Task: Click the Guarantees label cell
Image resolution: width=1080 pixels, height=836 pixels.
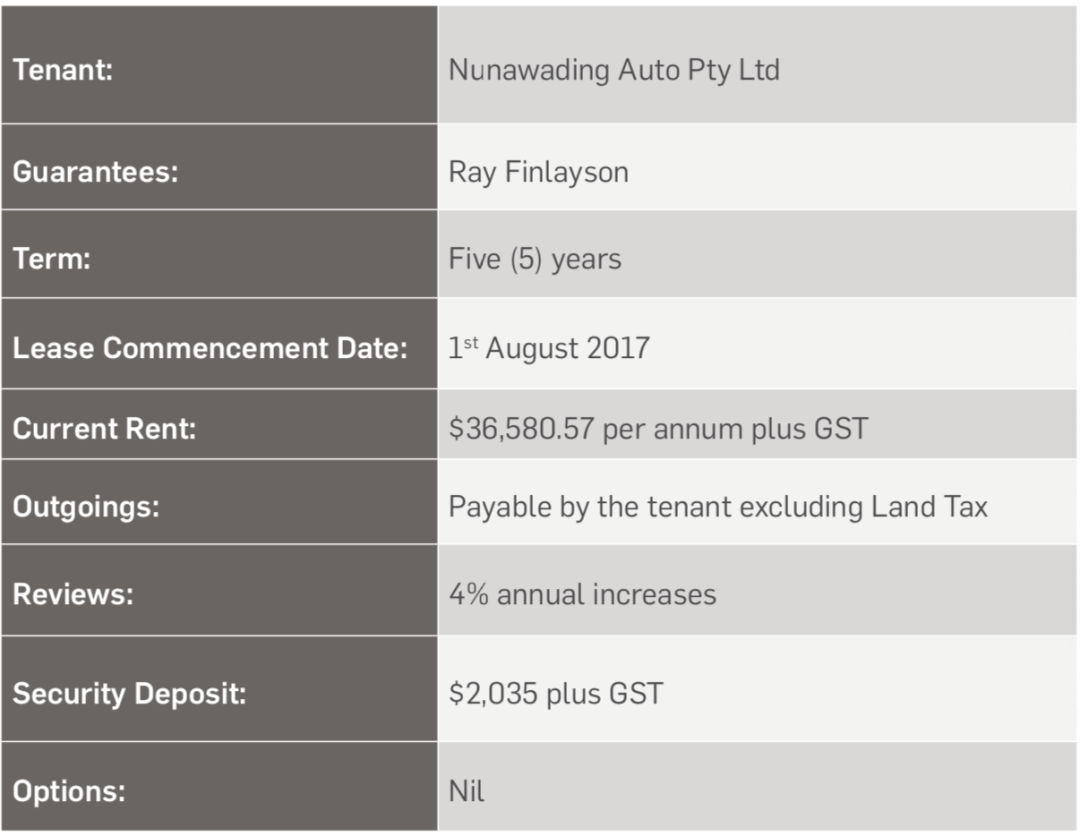Action: 219,167
